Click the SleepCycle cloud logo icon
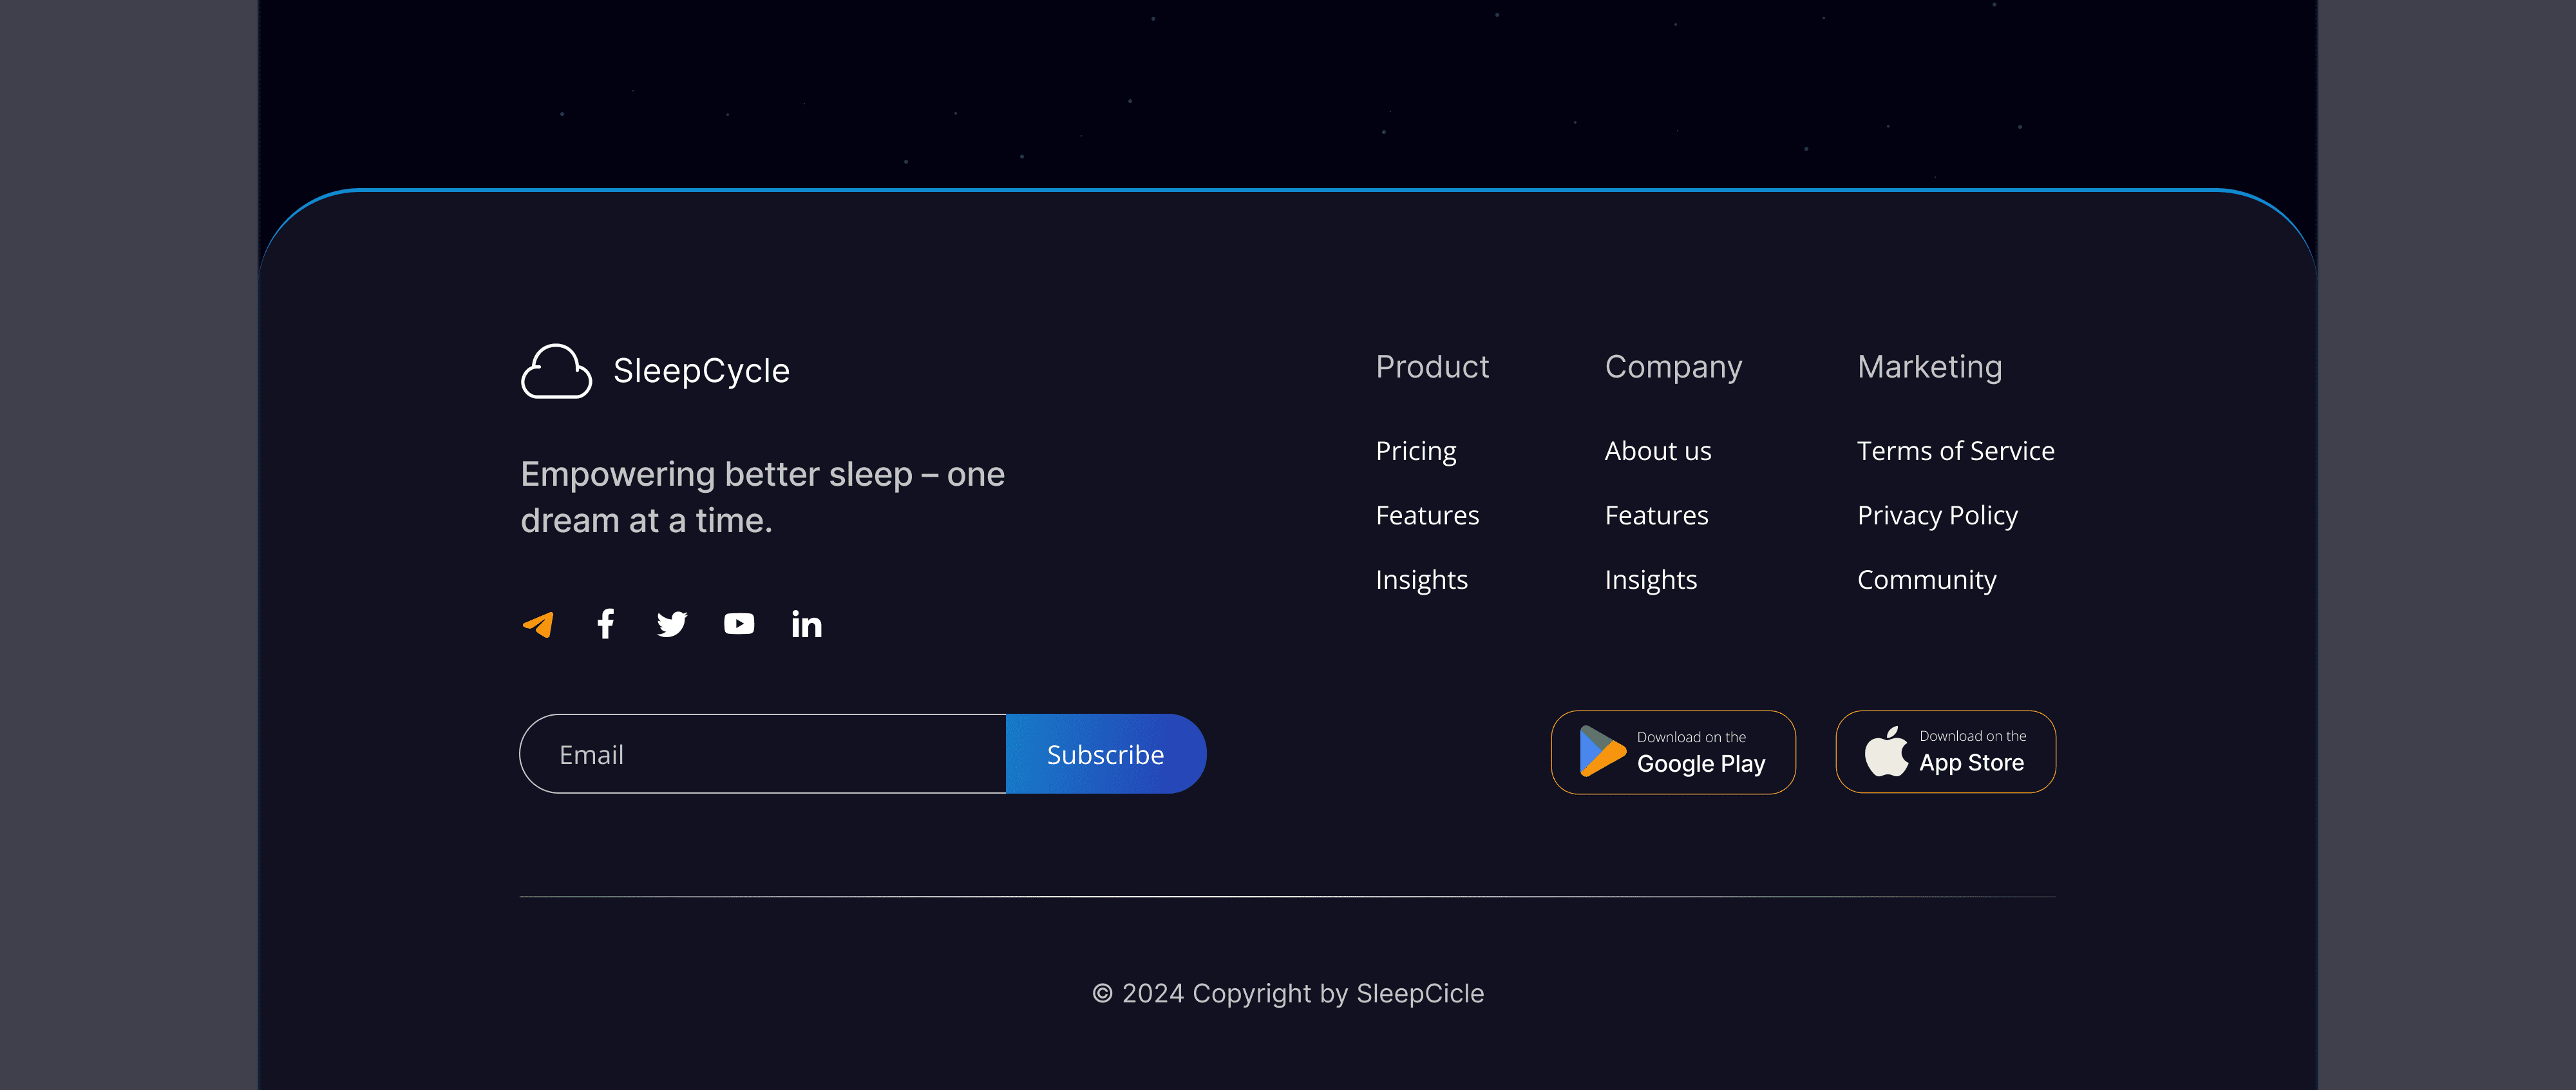The height and width of the screenshot is (1090, 2576). coord(556,371)
